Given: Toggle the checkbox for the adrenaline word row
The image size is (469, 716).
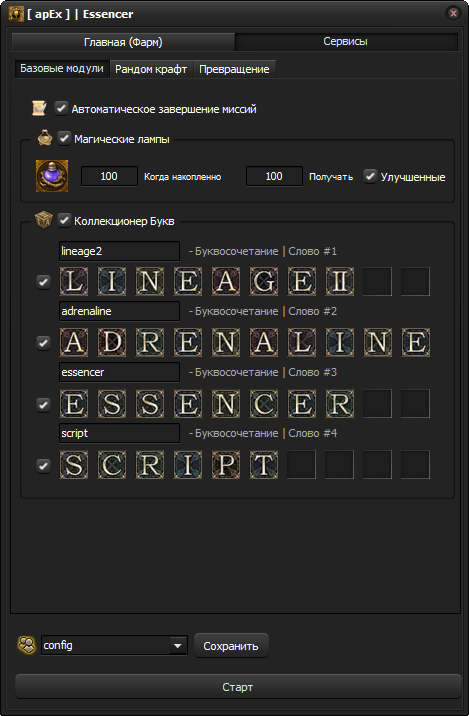Looking at the screenshot, I should (43, 342).
